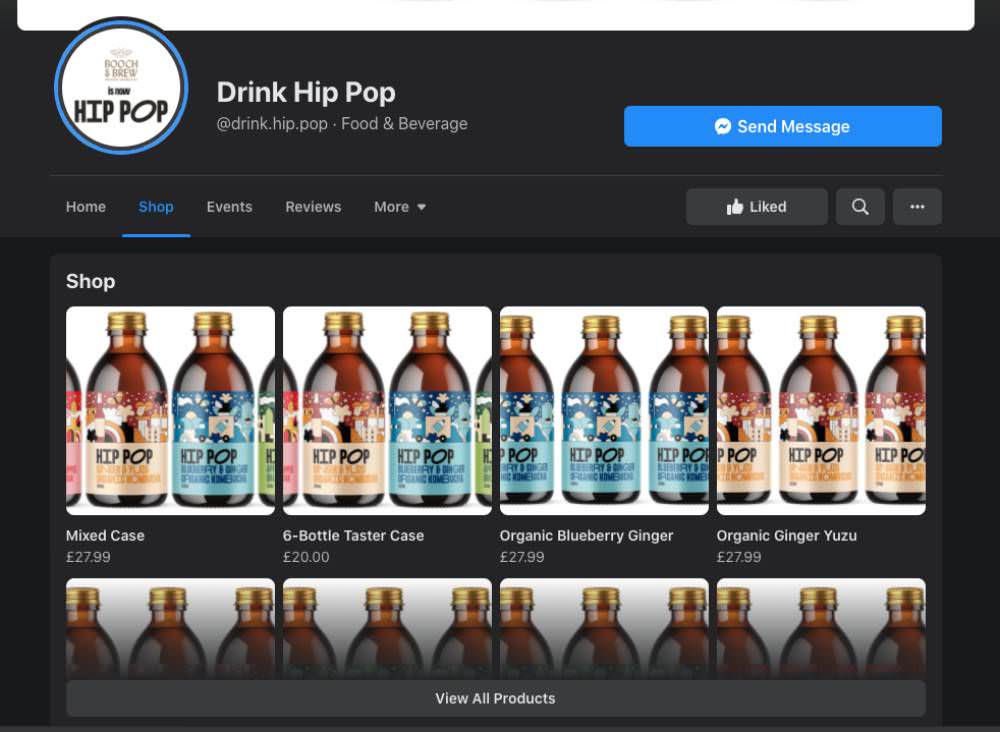Click the £20.00 price label
Viewport: 1000px width, 732px height.
pyautogui.click(x=306, y=557)
